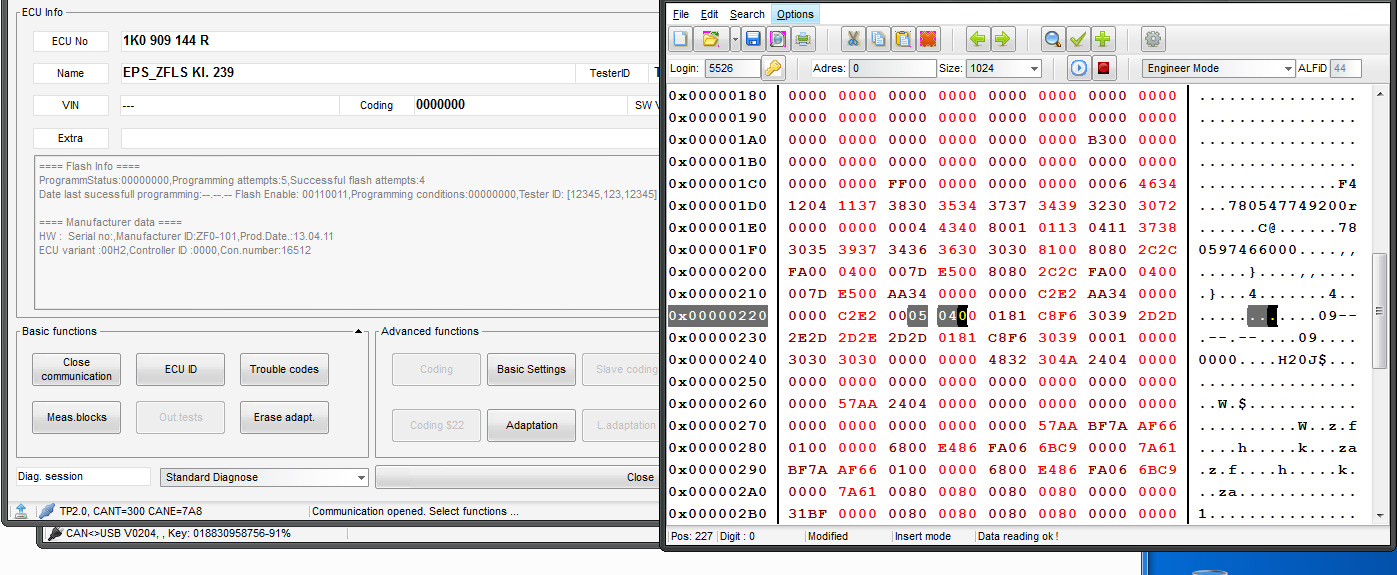Select address row 0x00000220
The height and width of the screenshot is (575, 1397).
tap(718, 316)
